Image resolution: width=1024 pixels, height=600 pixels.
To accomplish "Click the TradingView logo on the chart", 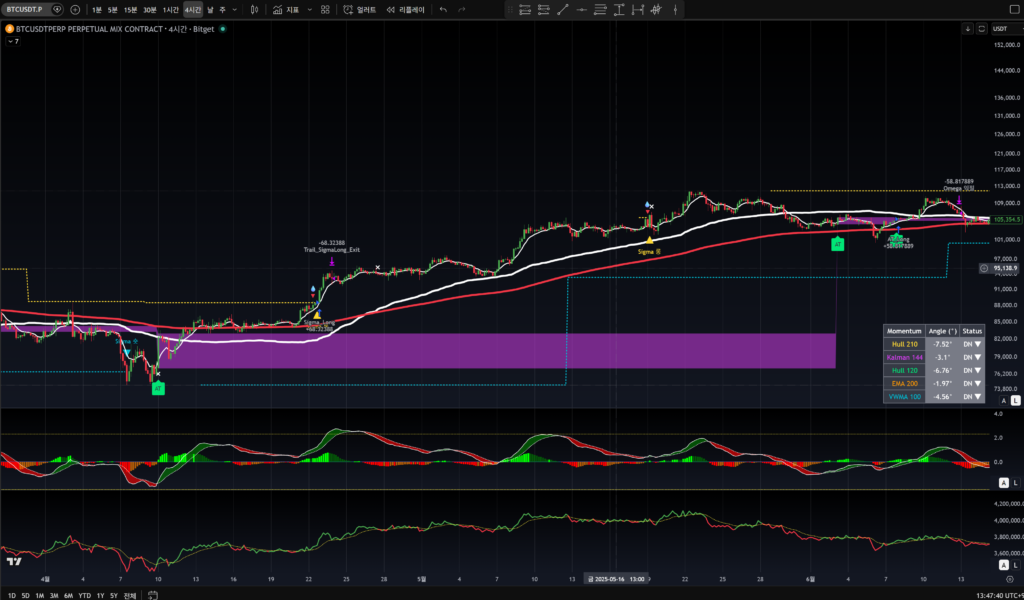I will coord(14,560).
